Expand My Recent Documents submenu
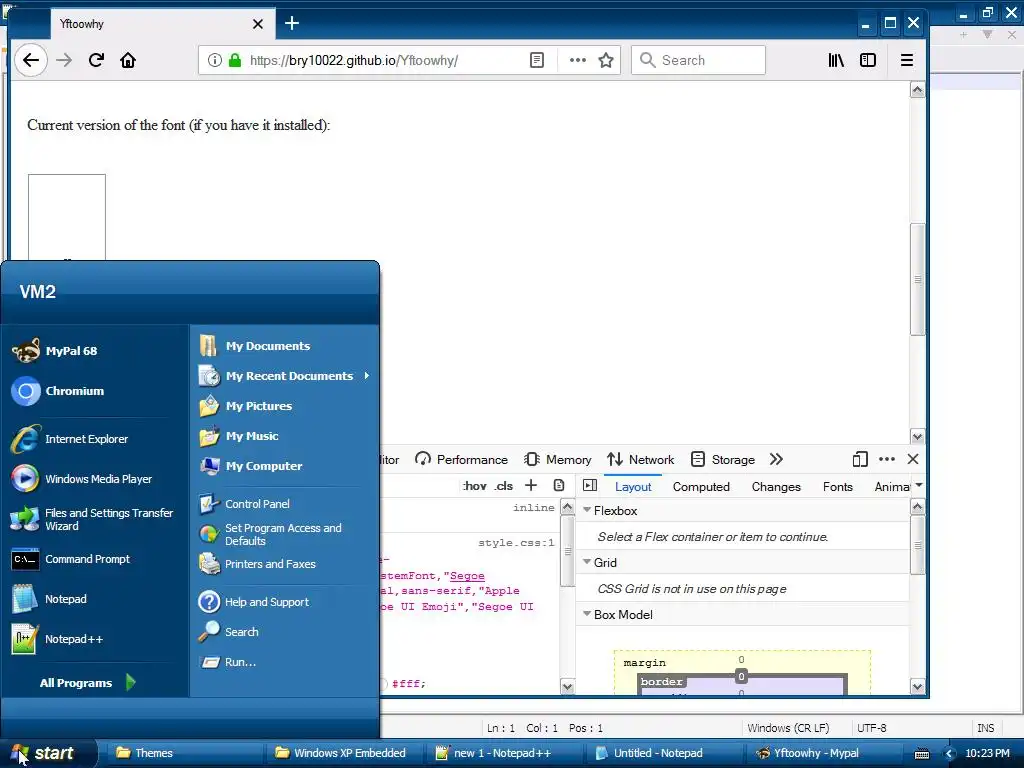1024x768 pixels. 285,376
